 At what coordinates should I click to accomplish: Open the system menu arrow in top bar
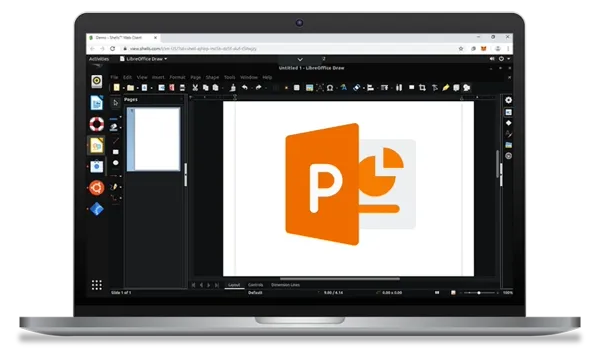[509, 59]
